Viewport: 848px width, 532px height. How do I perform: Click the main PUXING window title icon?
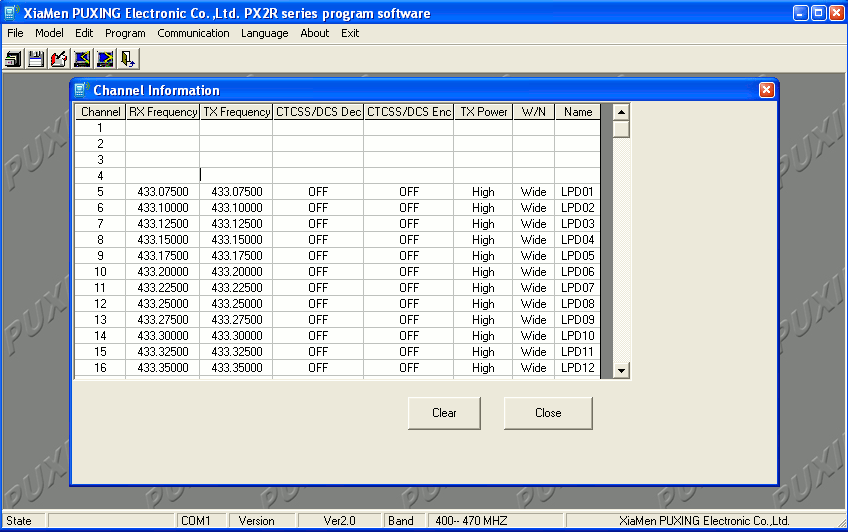click(x=11, y=12)
